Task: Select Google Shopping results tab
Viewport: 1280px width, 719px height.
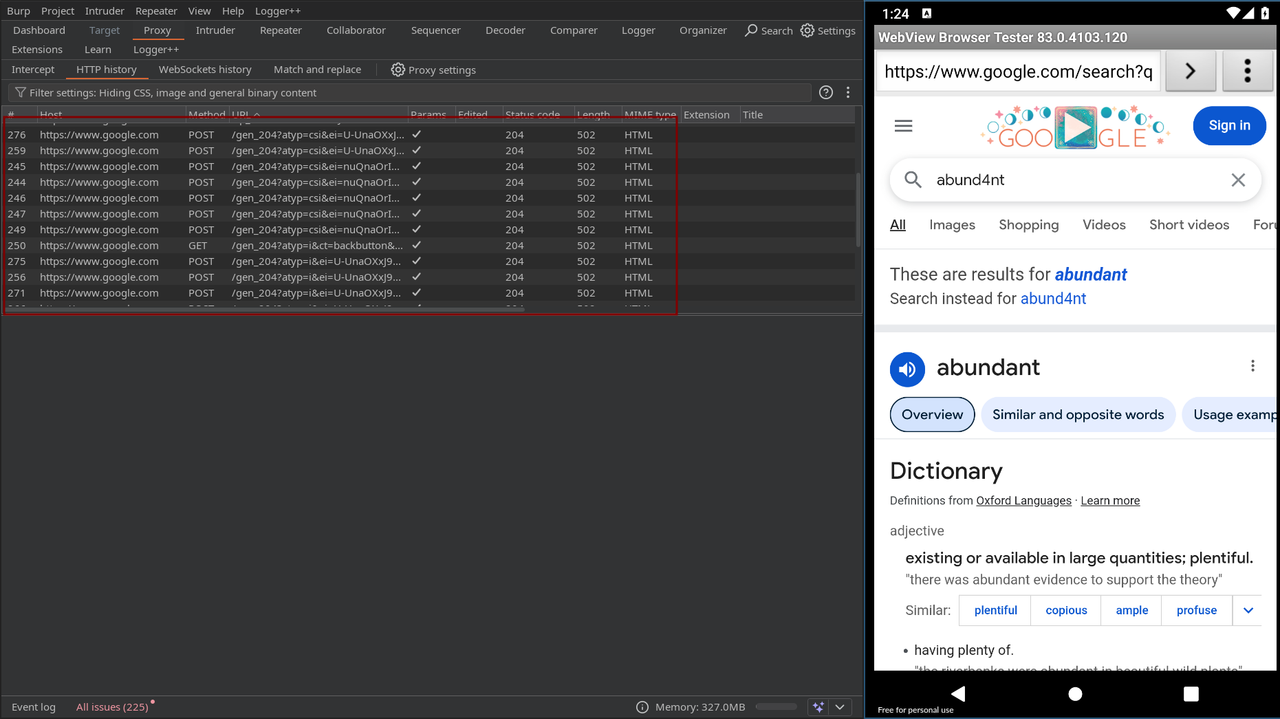Action: pyautogui.click(x=1029, y=225)
